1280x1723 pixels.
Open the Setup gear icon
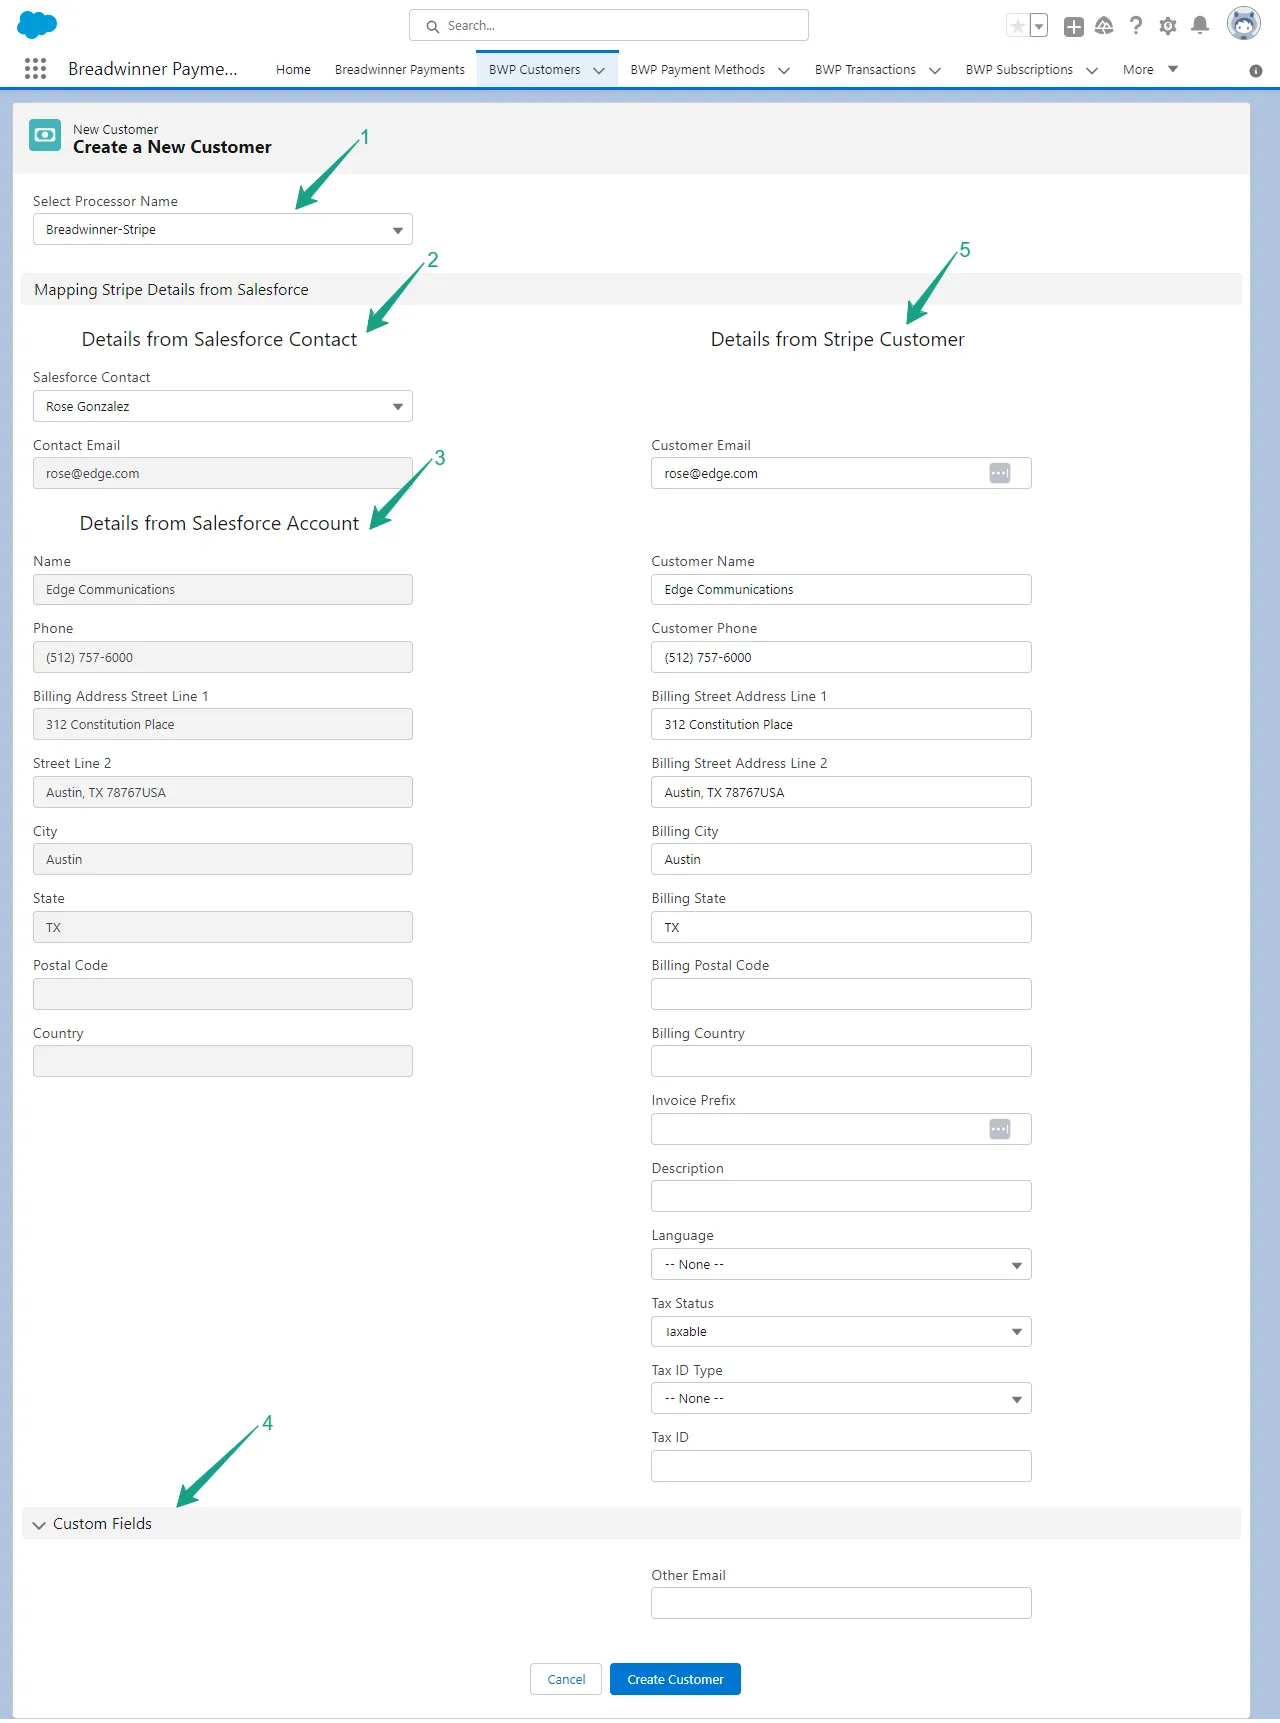tap(1168, 26)
